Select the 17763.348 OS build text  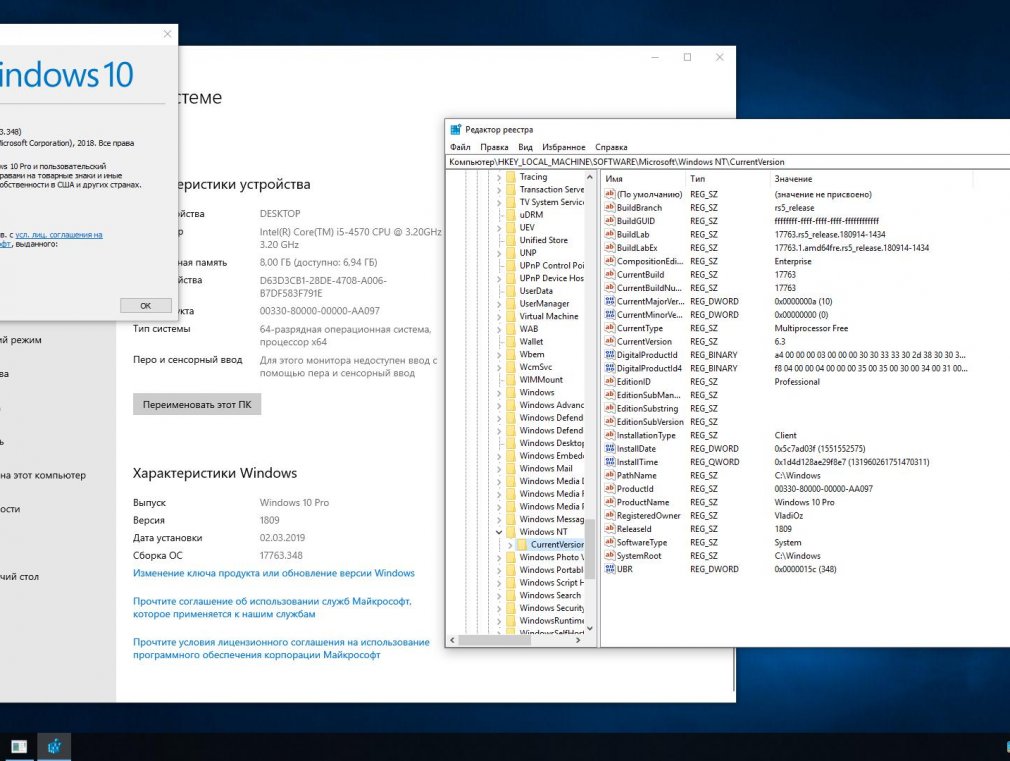pyautogui.click(x=281, y=555)
